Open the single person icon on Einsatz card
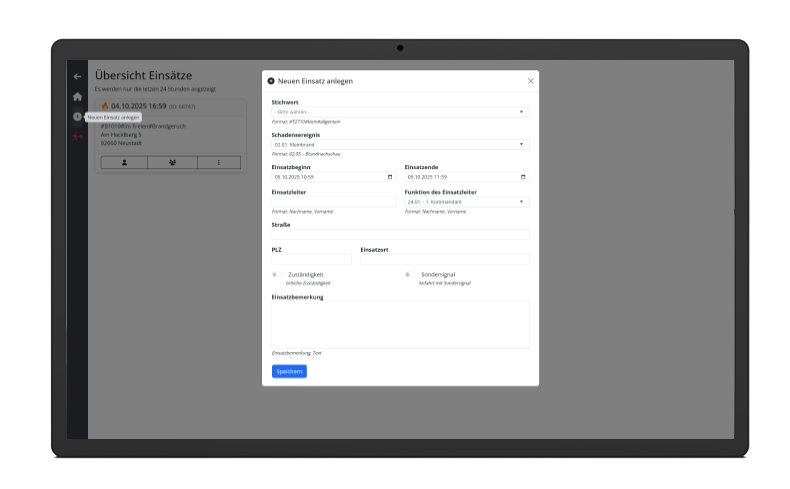This screenshot has width=790, height=489. (123, 162)
